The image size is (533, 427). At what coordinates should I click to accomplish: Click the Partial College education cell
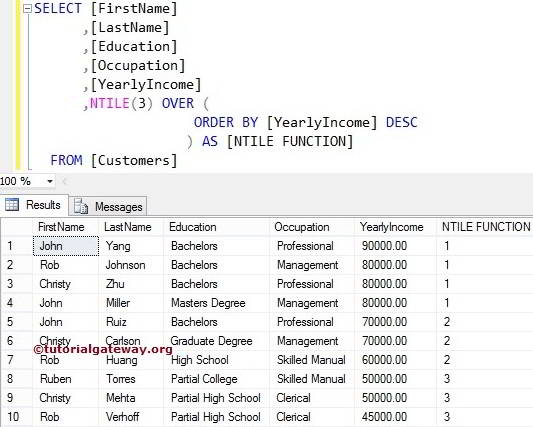(217, 379)
